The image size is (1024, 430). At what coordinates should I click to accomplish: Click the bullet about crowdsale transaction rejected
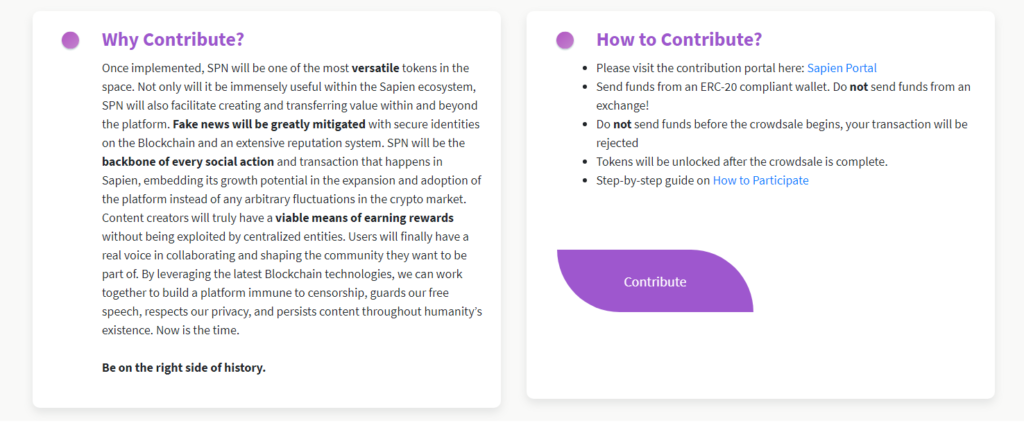click(x=782, y=133)
